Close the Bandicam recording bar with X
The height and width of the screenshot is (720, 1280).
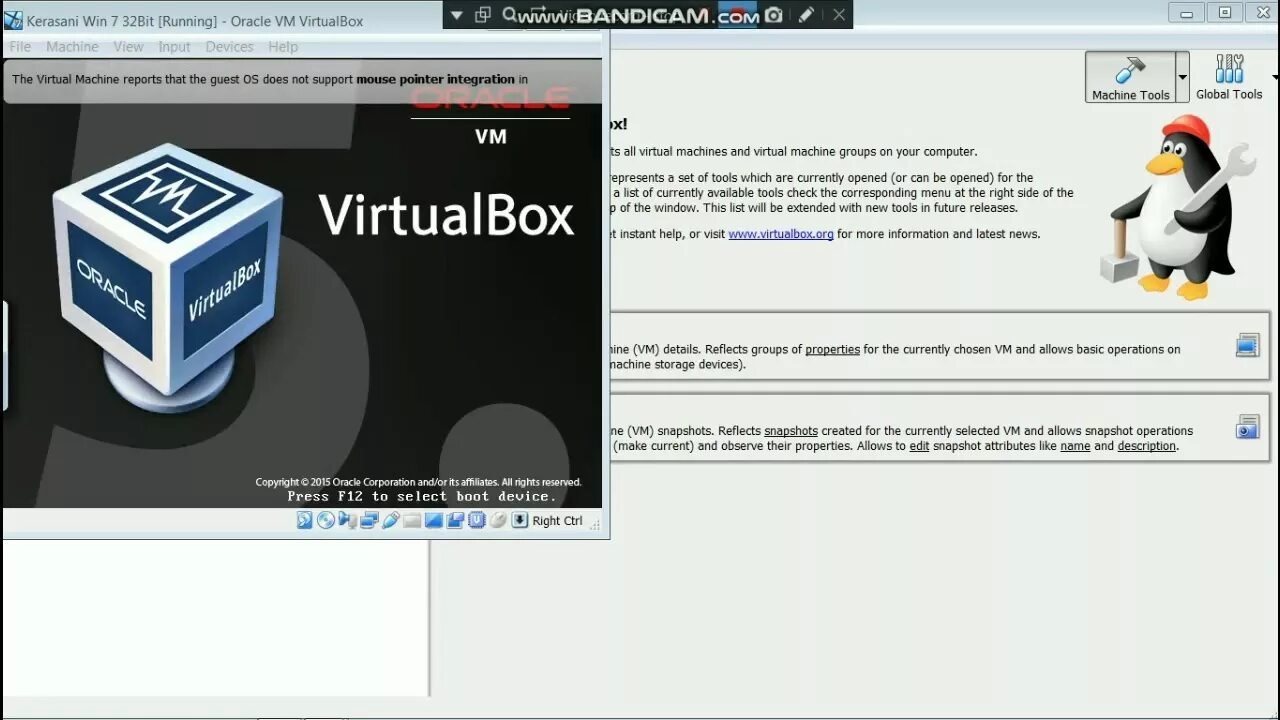(x=839, y=15)
